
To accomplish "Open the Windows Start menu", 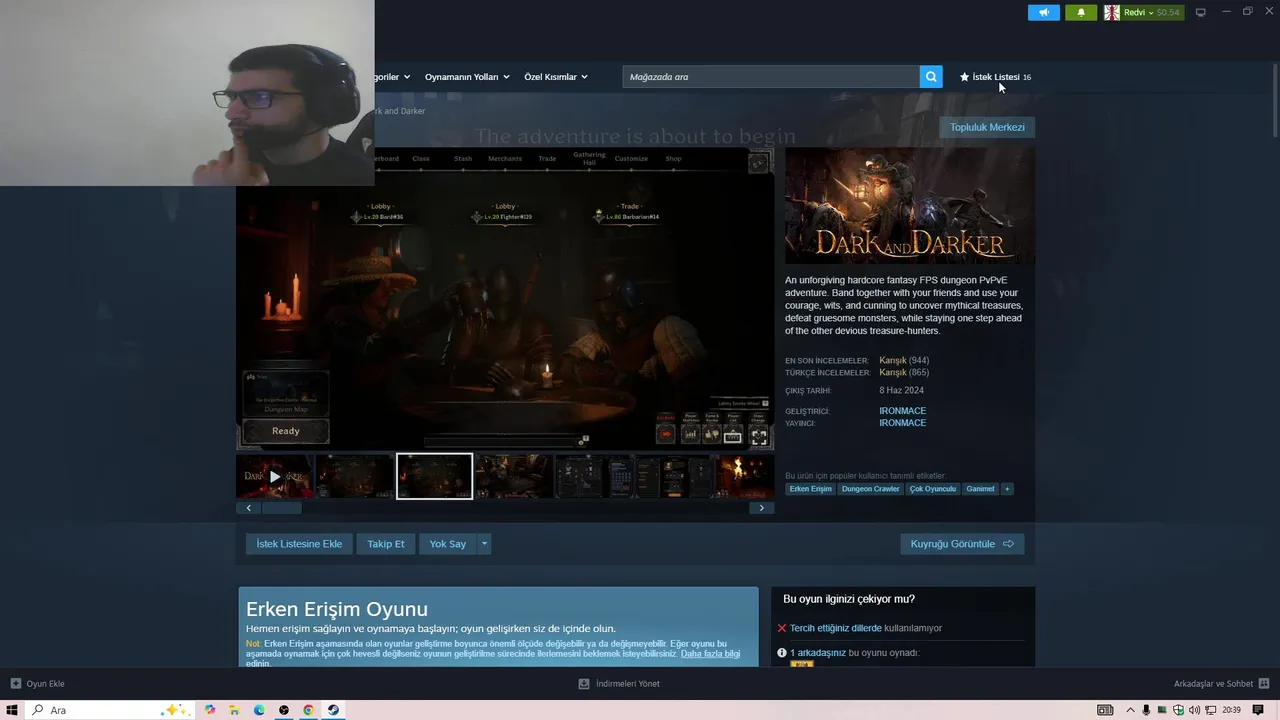I will (13, 710).
